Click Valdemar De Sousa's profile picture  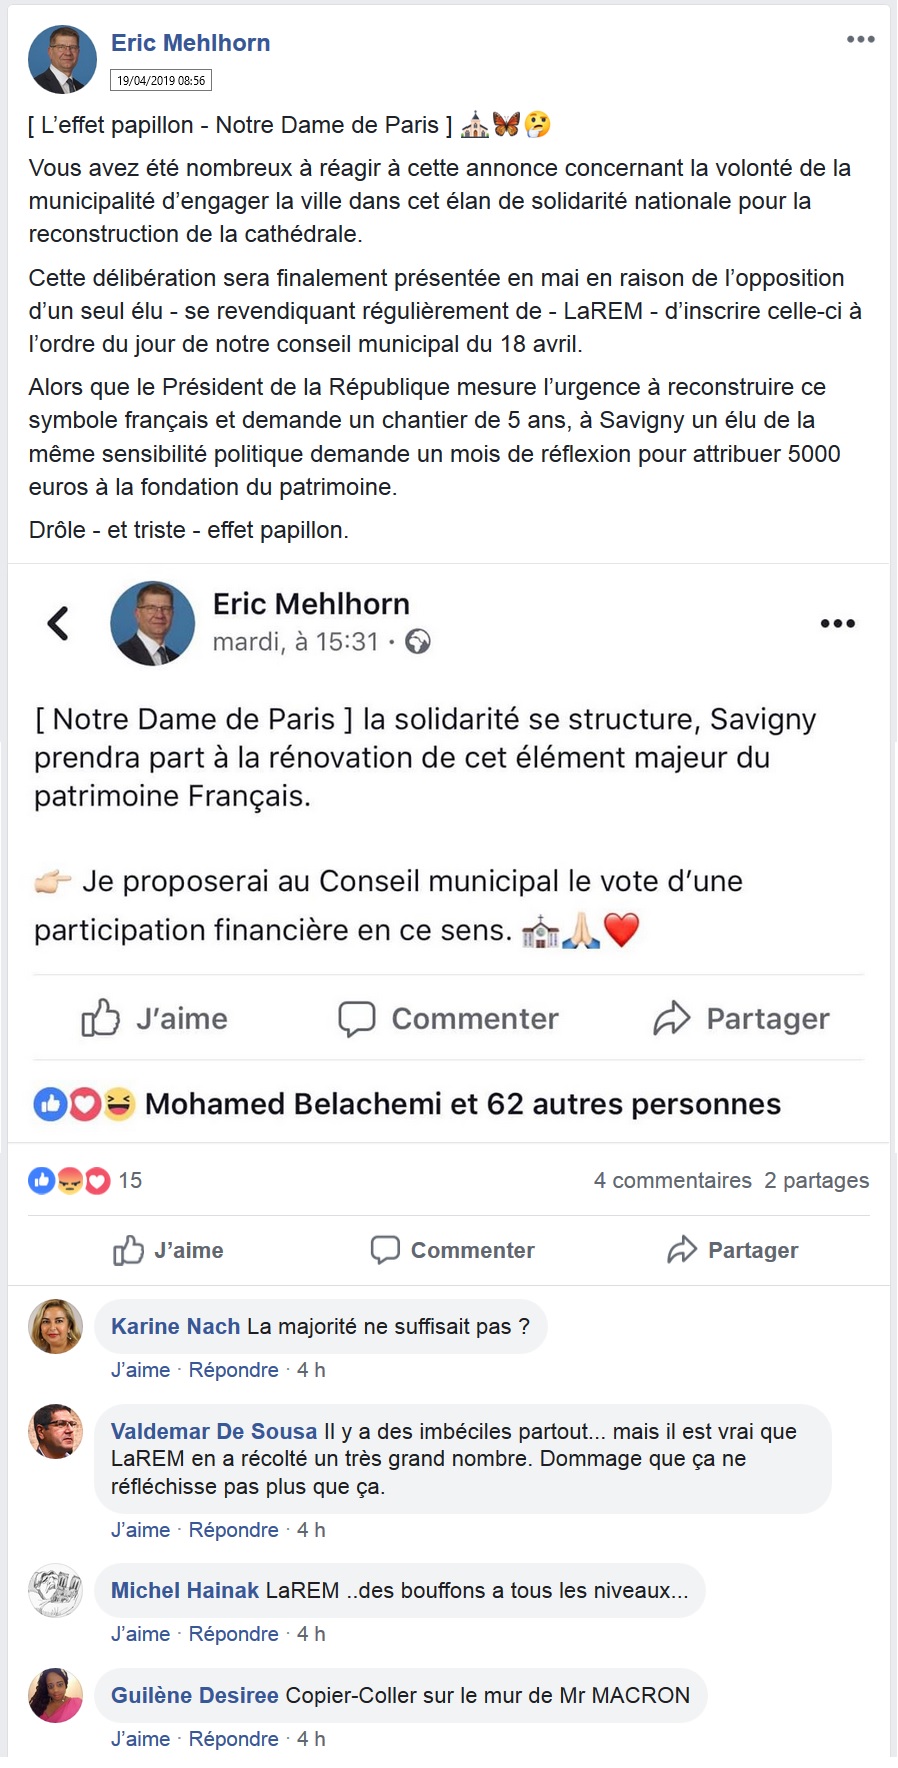55,1431
